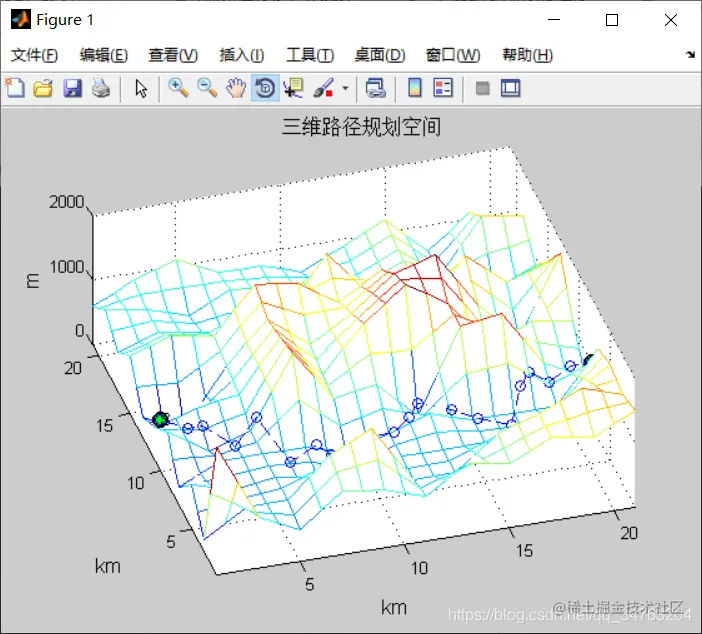Open the 工具(T) menu
The height and width of the screenshot is (634, 702).
(x=310, y=55)
